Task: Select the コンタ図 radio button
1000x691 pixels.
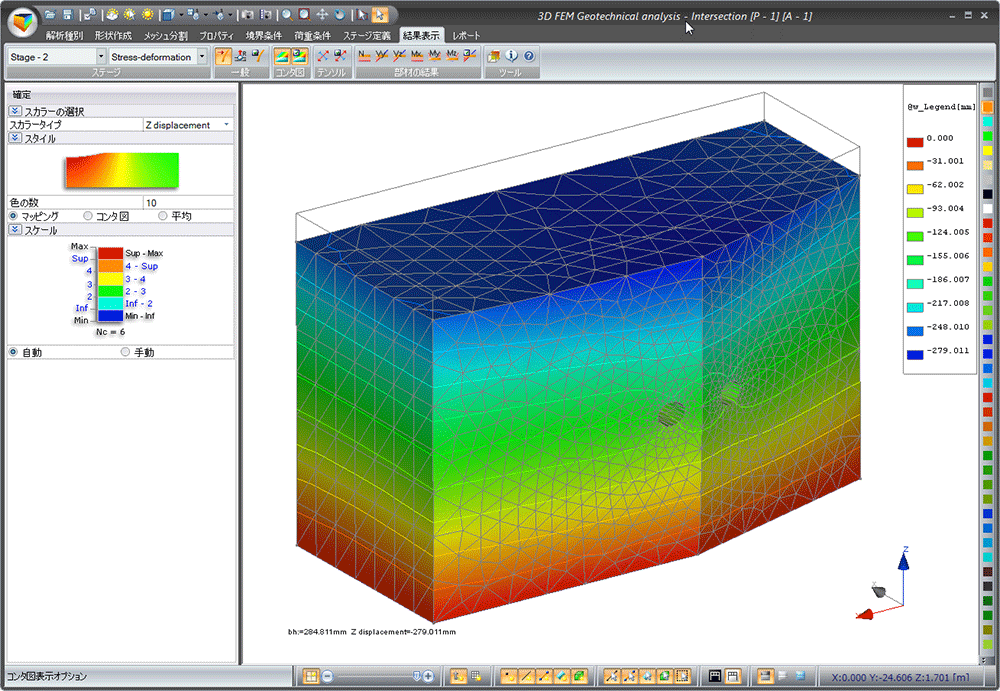Action: click(88, 216)
